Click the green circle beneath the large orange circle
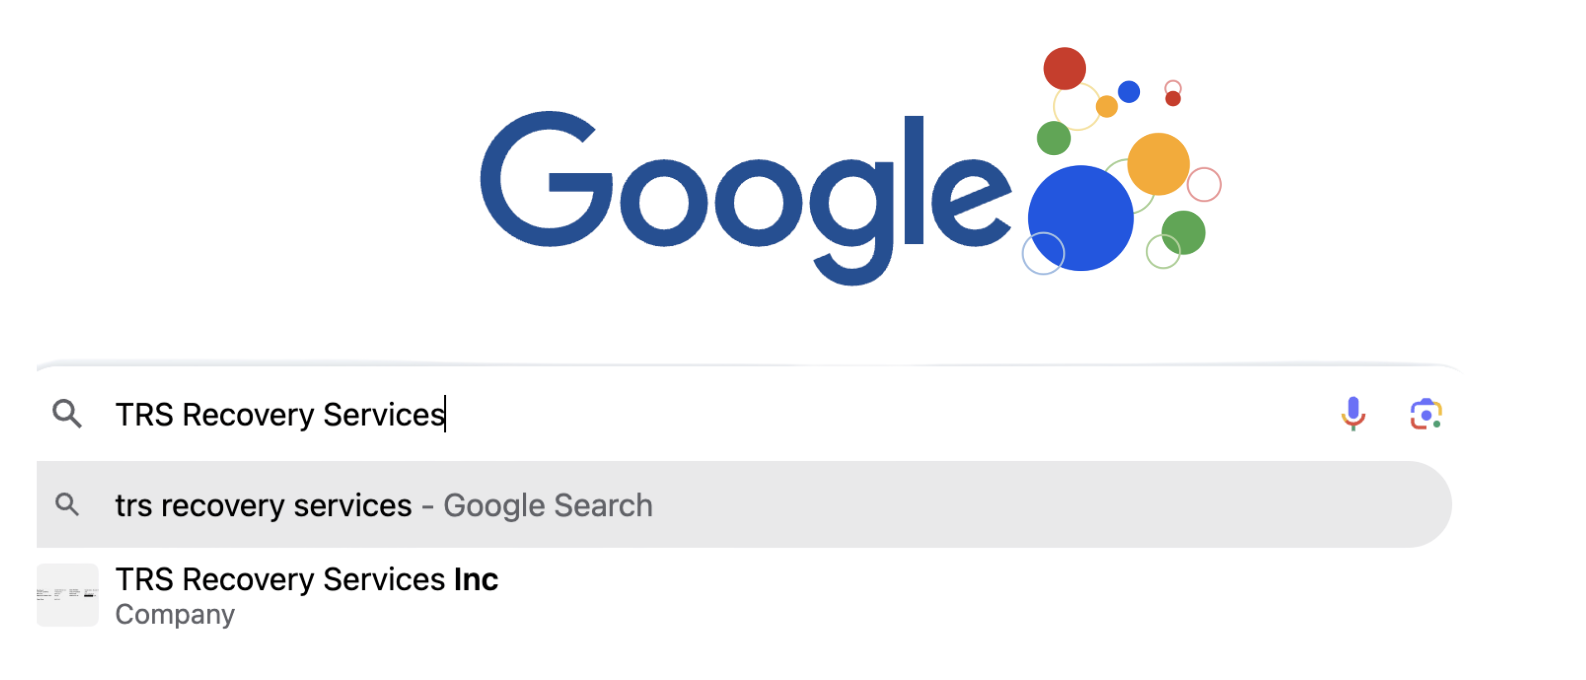This screenshot has height=680, width=1586. [x=1183, y=232]
